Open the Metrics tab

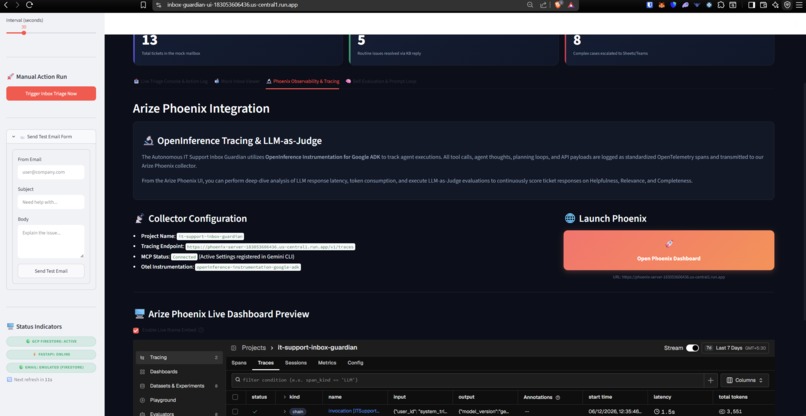pyautogui.click(x=327, y=363)
